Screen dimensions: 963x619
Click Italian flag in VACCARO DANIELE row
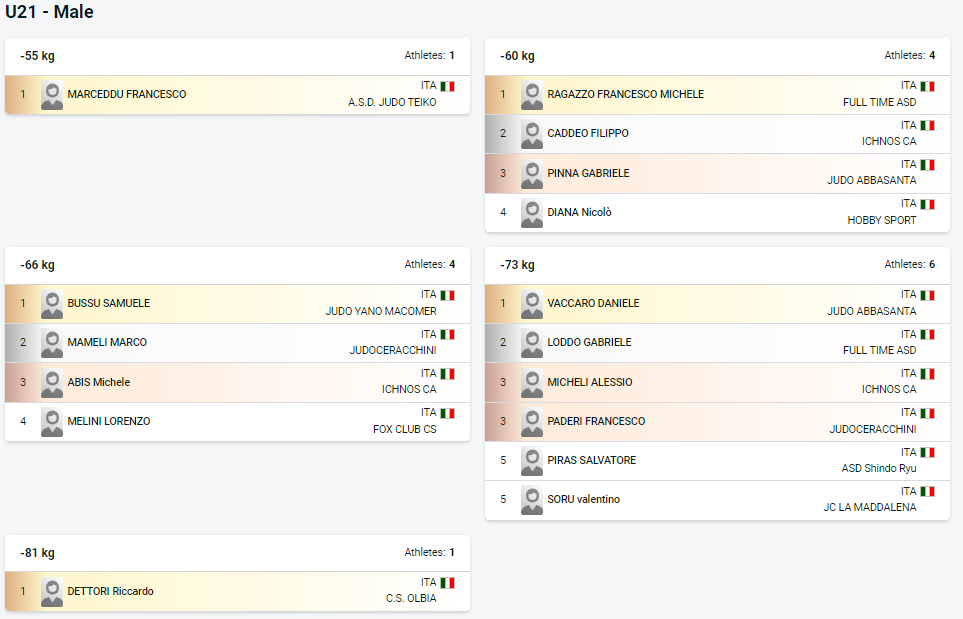pyautogui.click(x=927, y=295)
